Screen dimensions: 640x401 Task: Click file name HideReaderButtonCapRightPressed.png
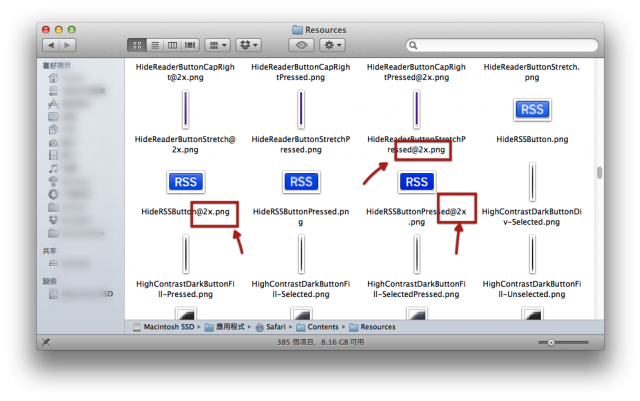pos(301,72)
